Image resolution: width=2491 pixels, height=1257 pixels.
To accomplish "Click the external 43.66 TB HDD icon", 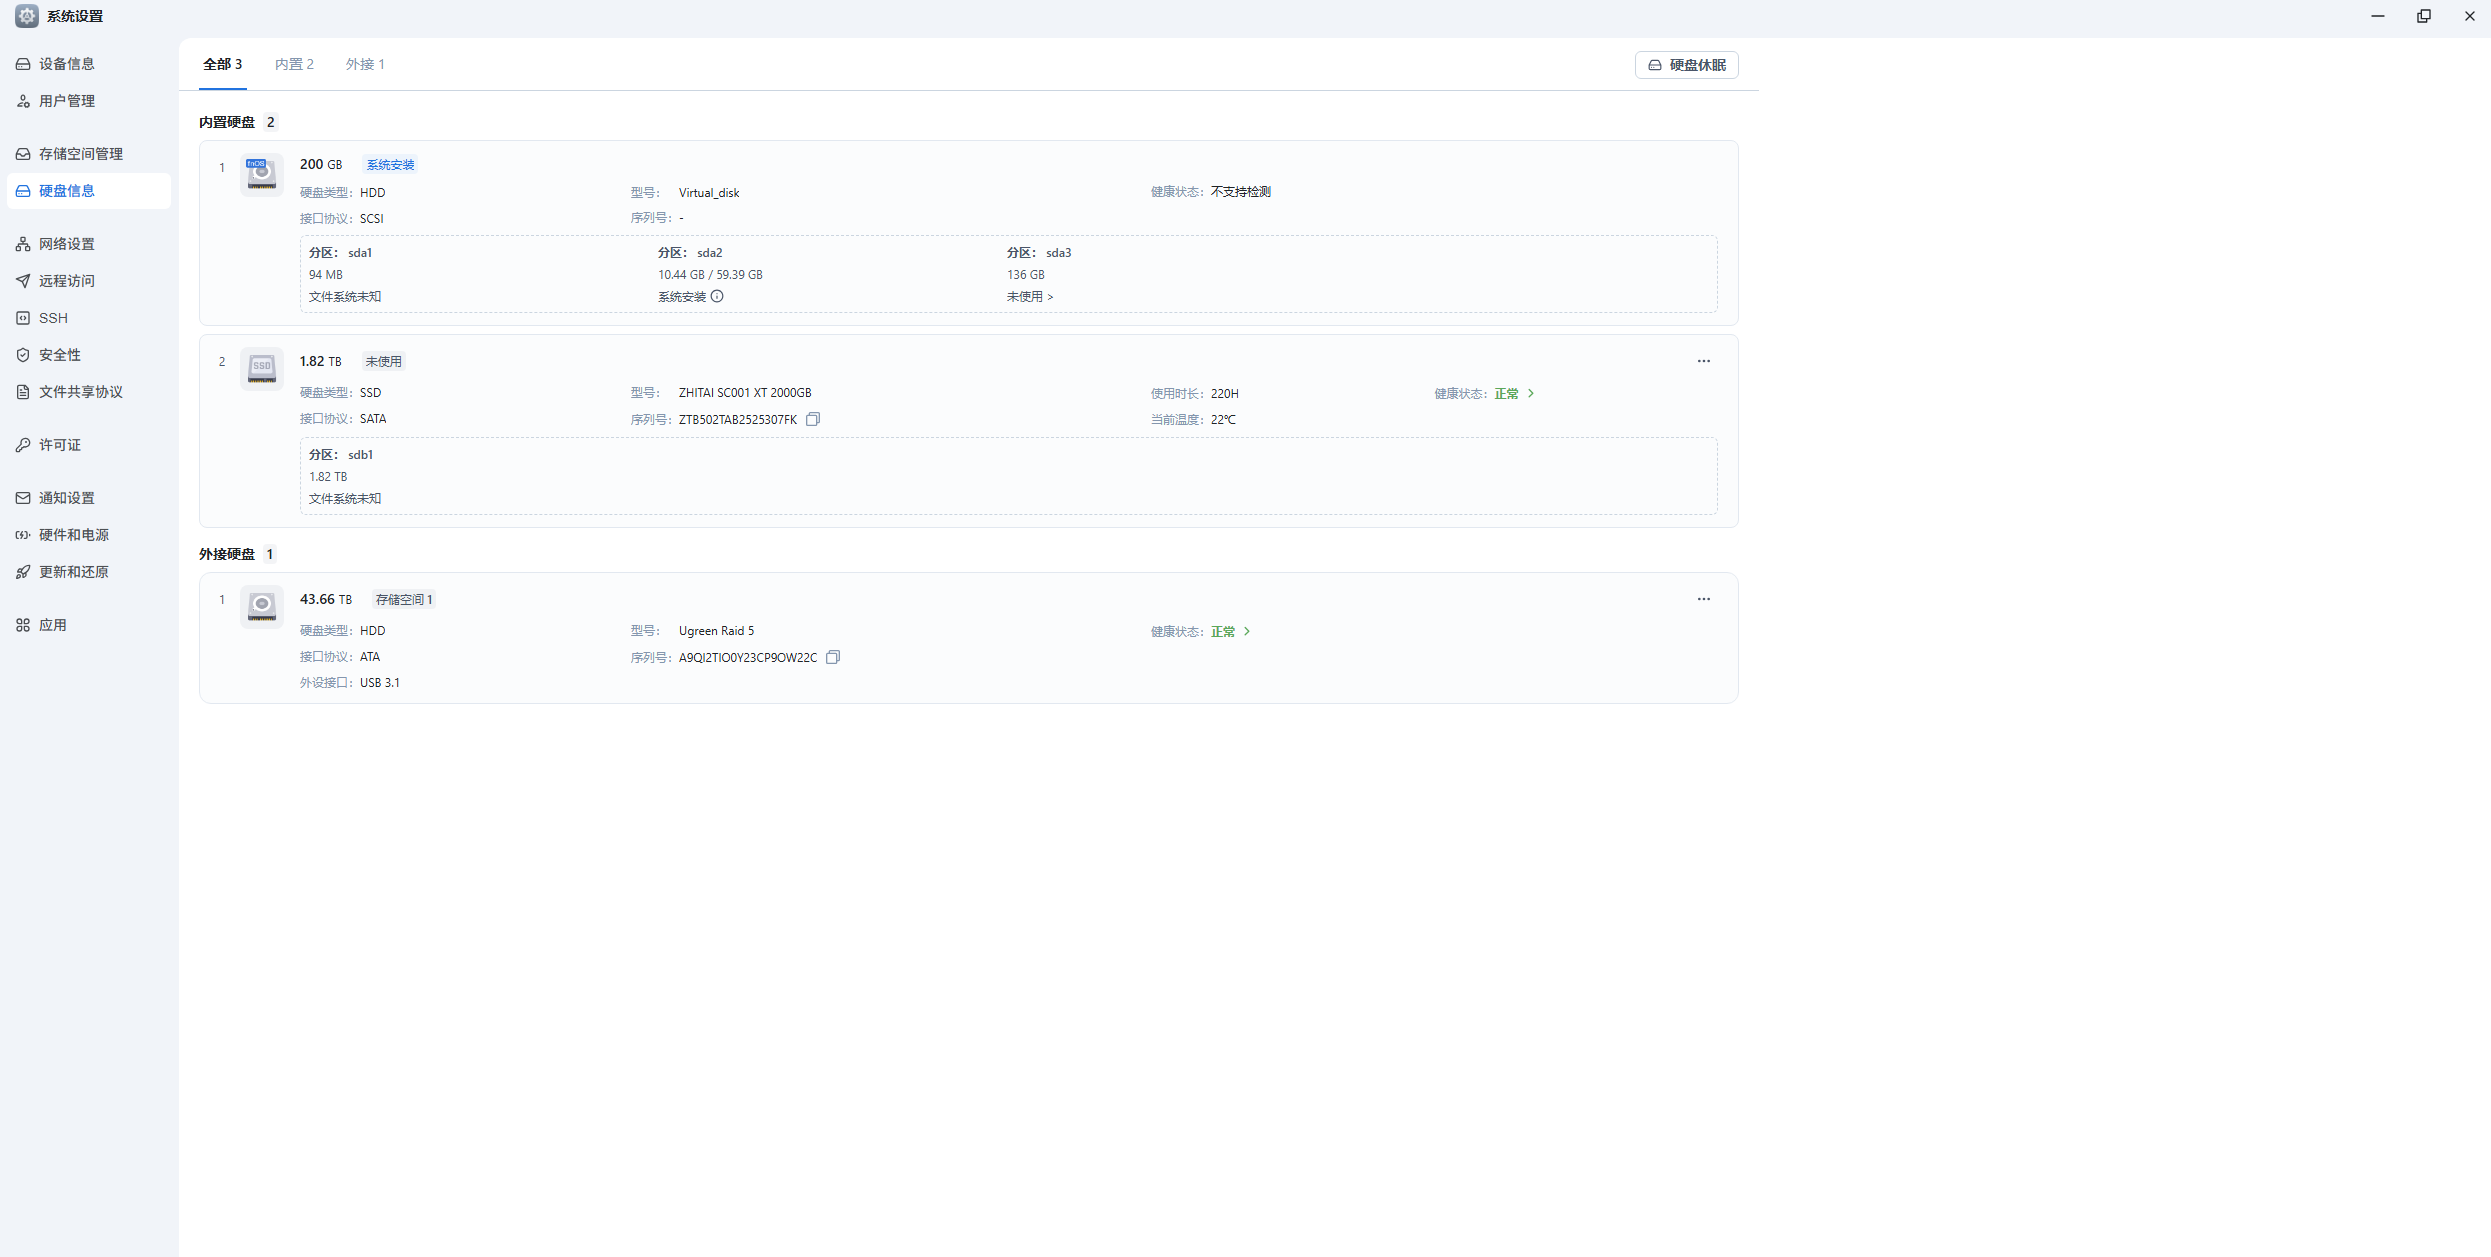I will coord(262,606).
